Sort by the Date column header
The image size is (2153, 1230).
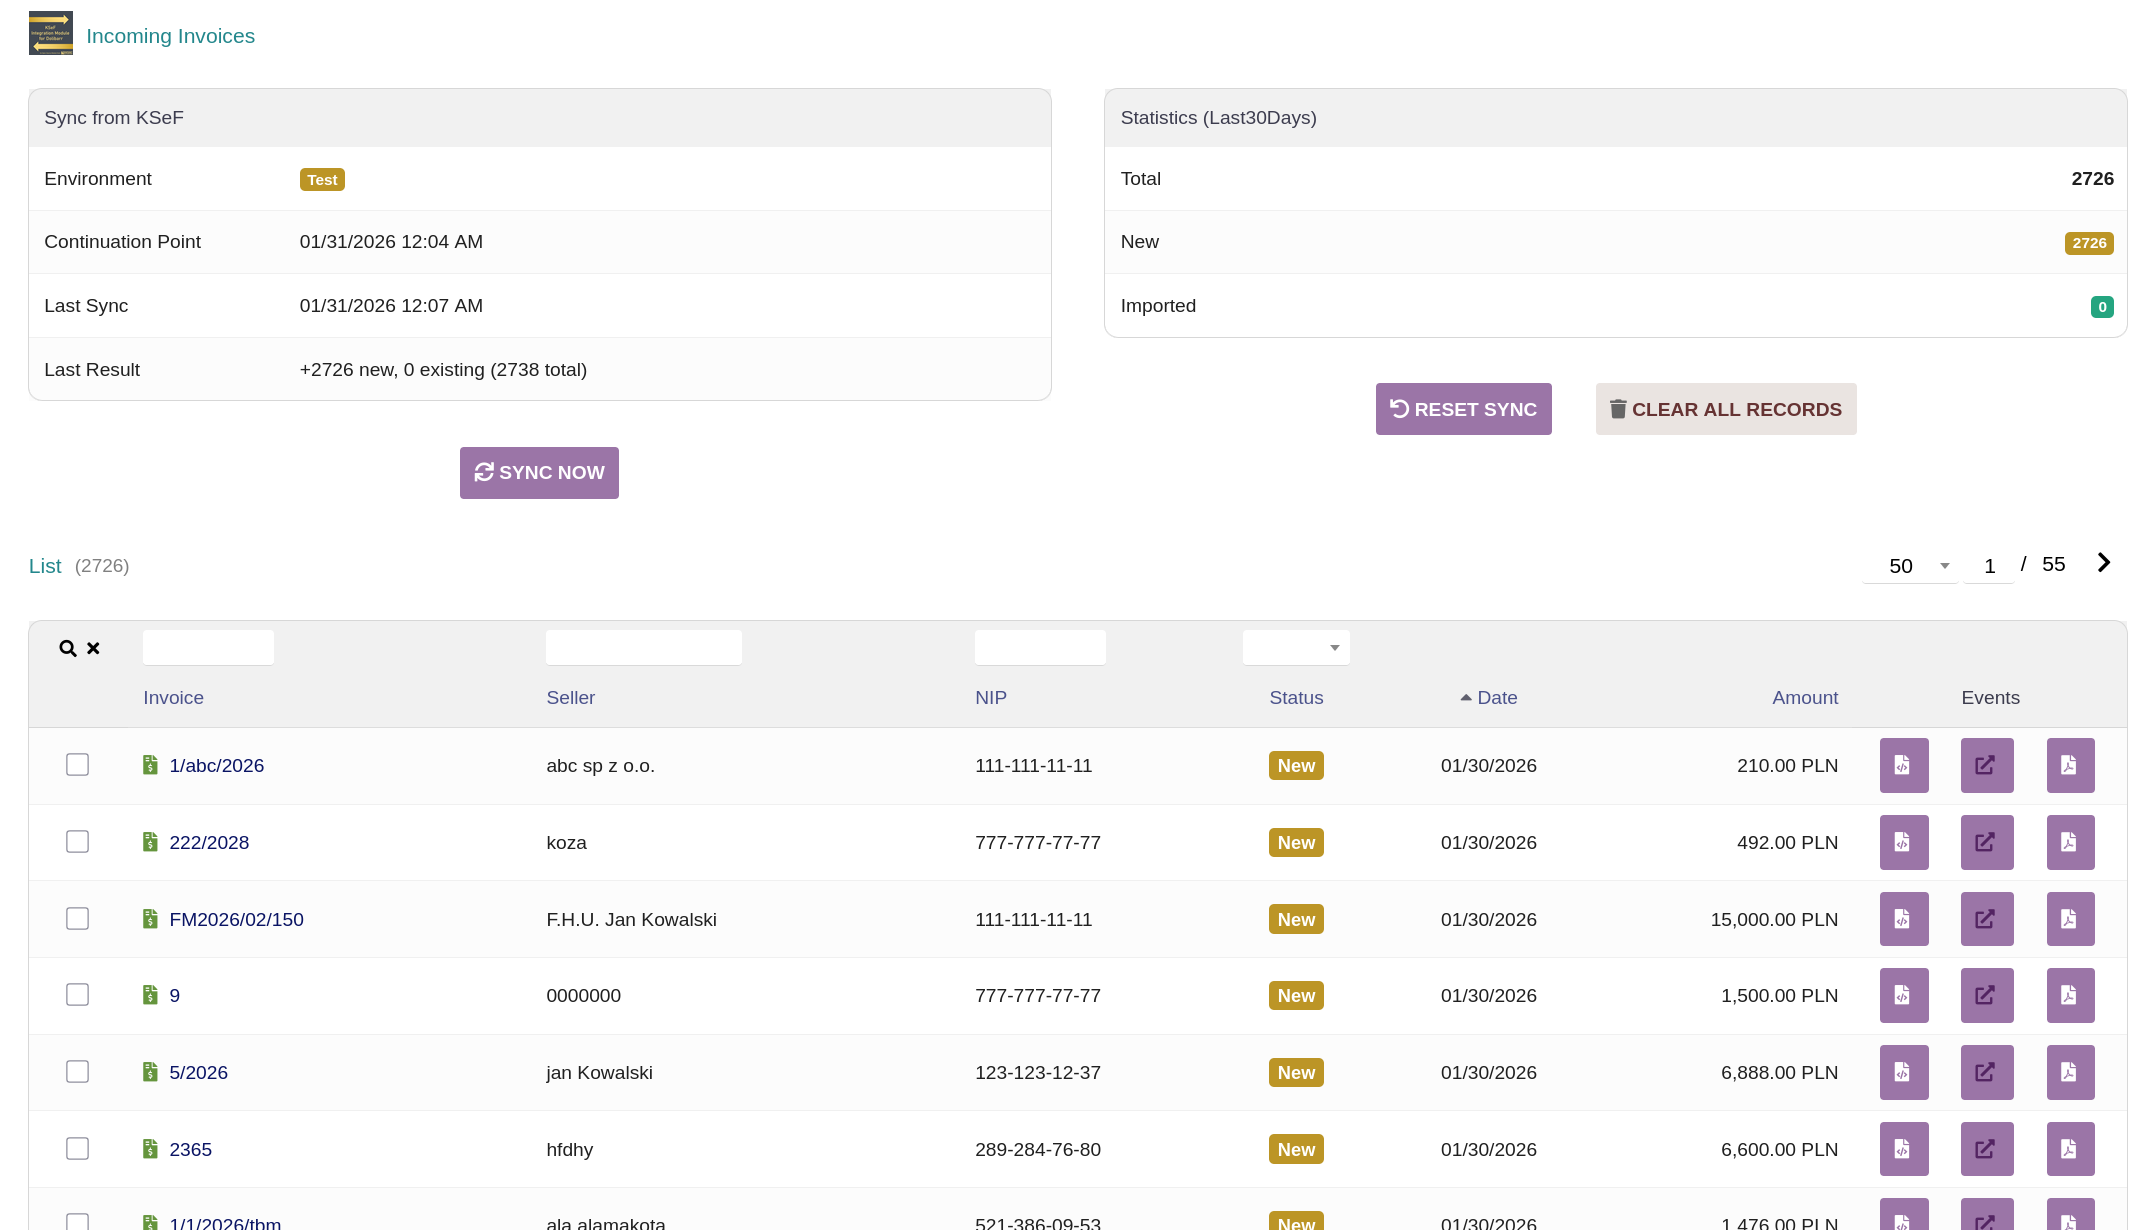tap(1496, 698)
